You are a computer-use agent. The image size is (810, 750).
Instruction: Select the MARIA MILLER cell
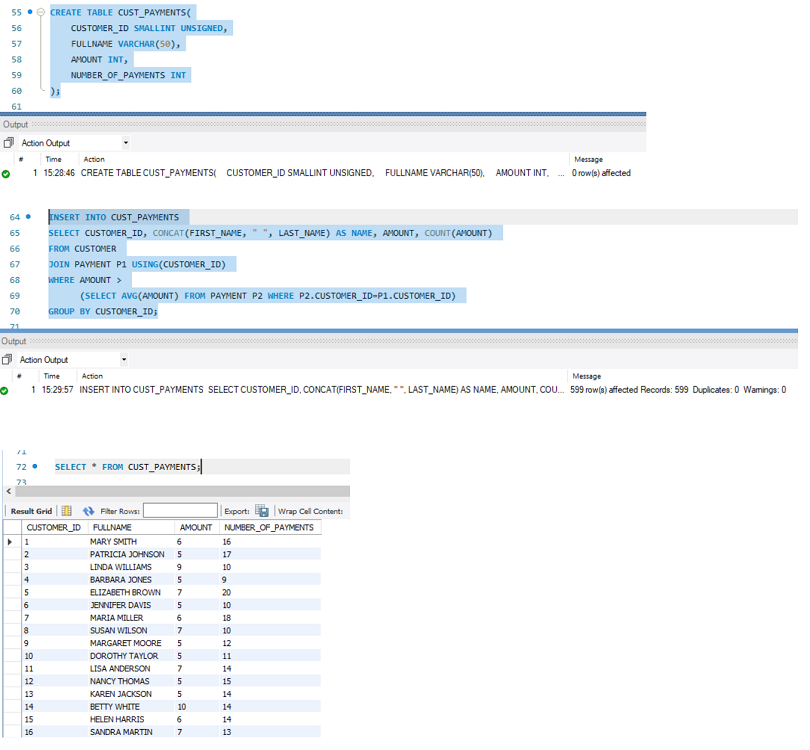click(x=131, y=618)
